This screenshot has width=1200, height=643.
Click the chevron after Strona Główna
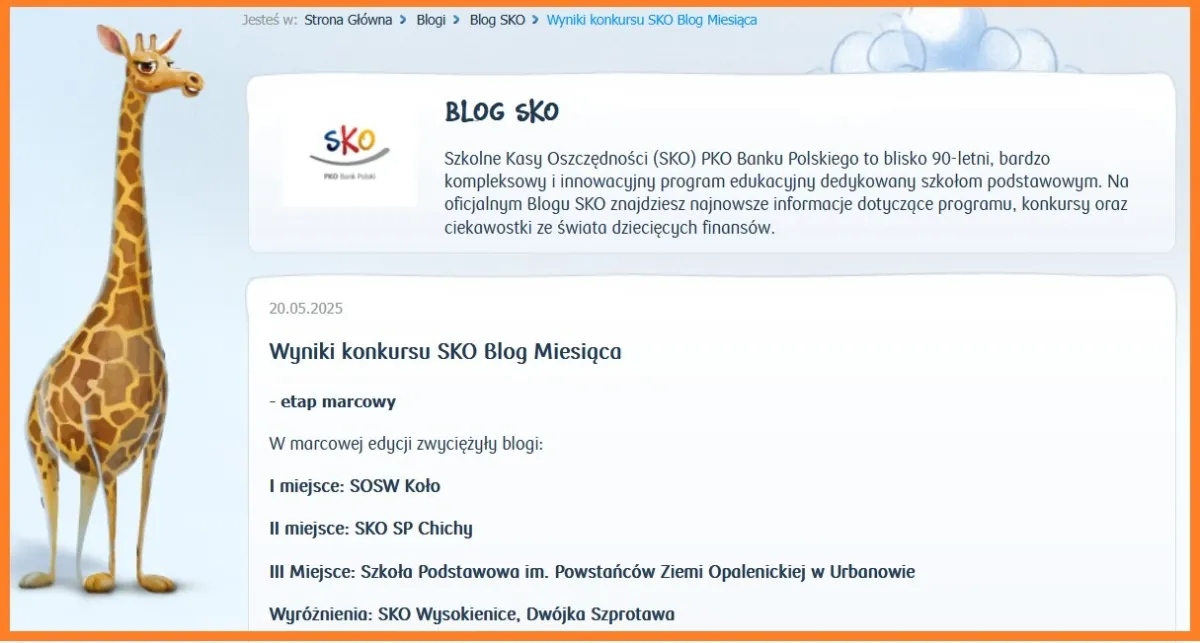(x=403, y=20)
